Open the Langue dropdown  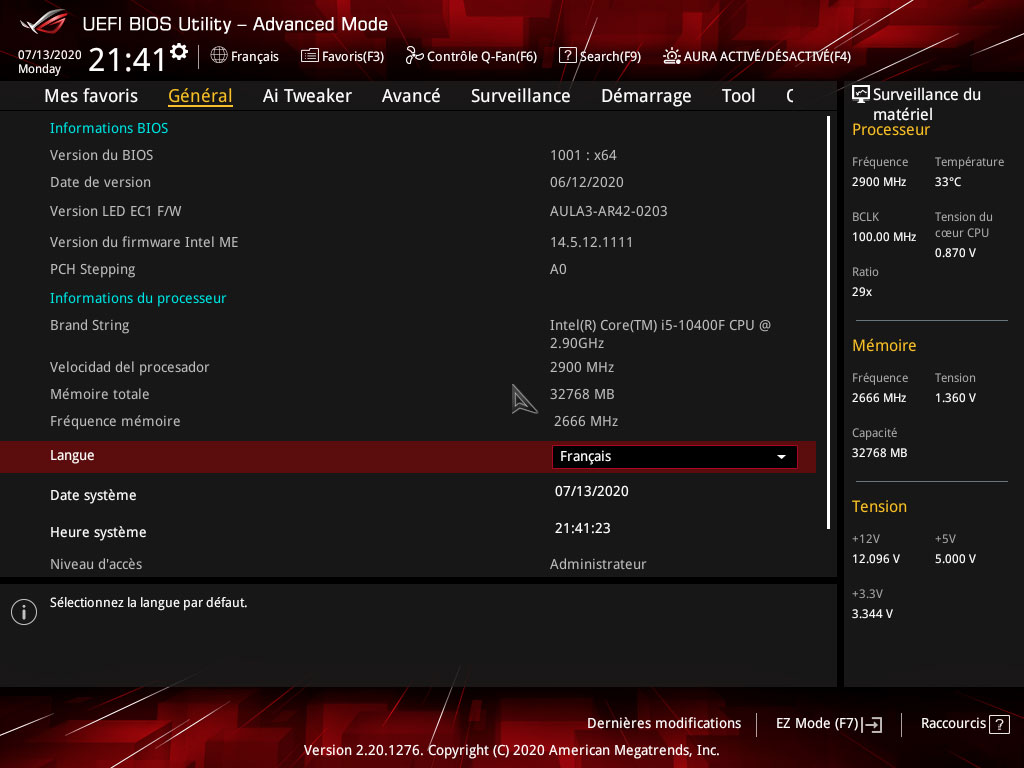click(x=674, y=457)
